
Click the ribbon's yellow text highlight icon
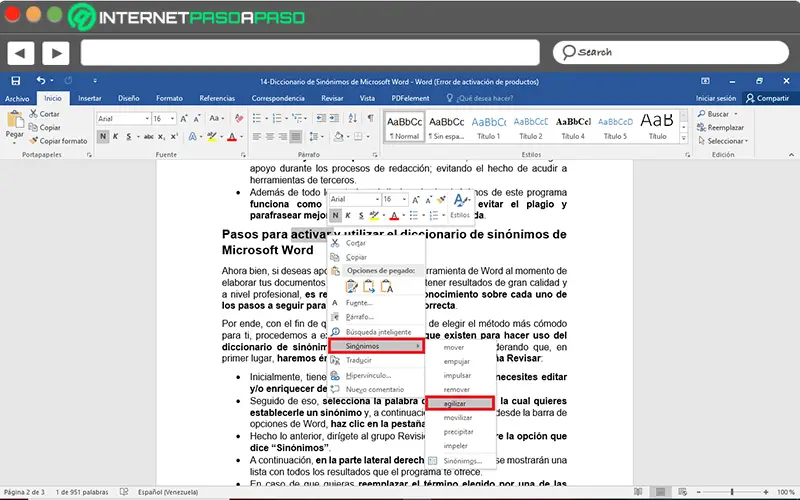pyautogui.click(x=214, y=135)
